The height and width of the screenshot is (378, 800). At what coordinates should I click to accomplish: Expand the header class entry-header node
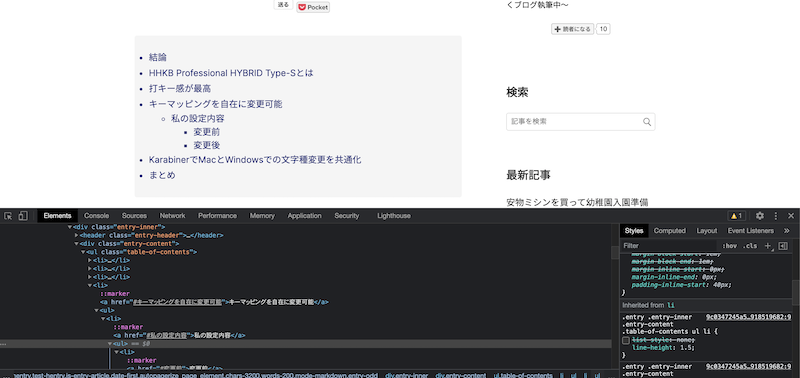point(77,235)
